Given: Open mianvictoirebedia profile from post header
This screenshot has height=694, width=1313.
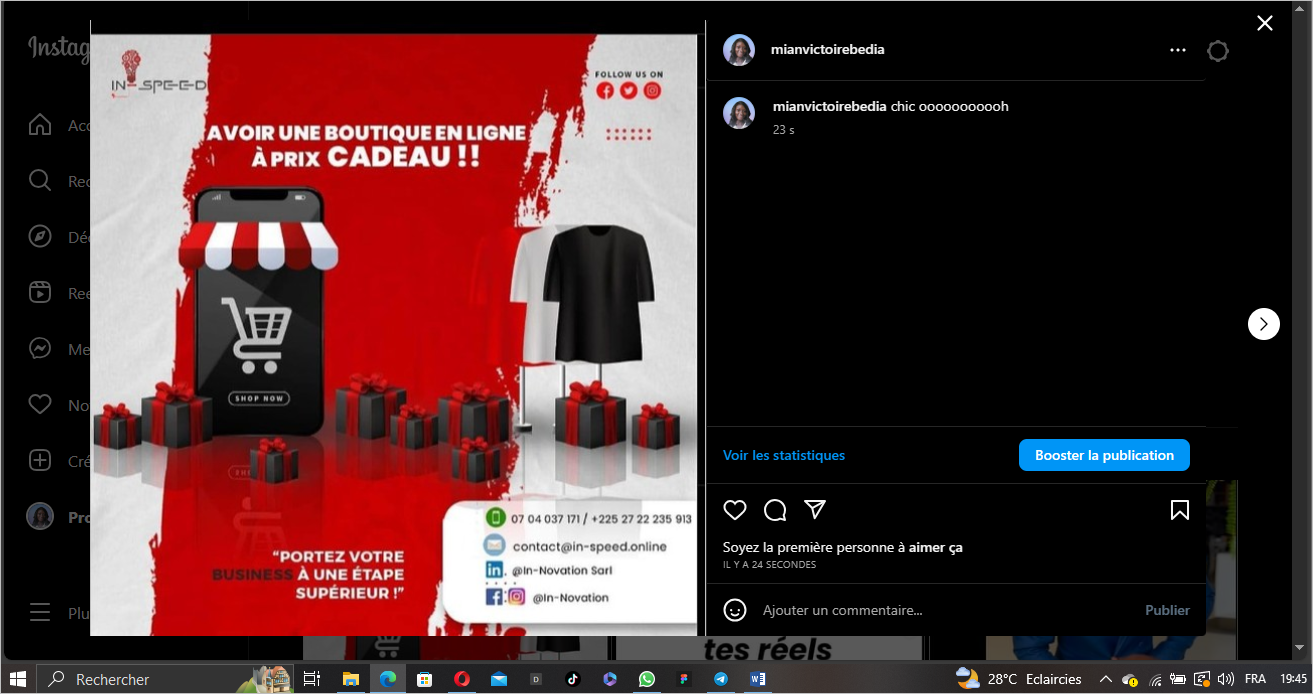Looking at the screenshot, I should coord(827,49).
